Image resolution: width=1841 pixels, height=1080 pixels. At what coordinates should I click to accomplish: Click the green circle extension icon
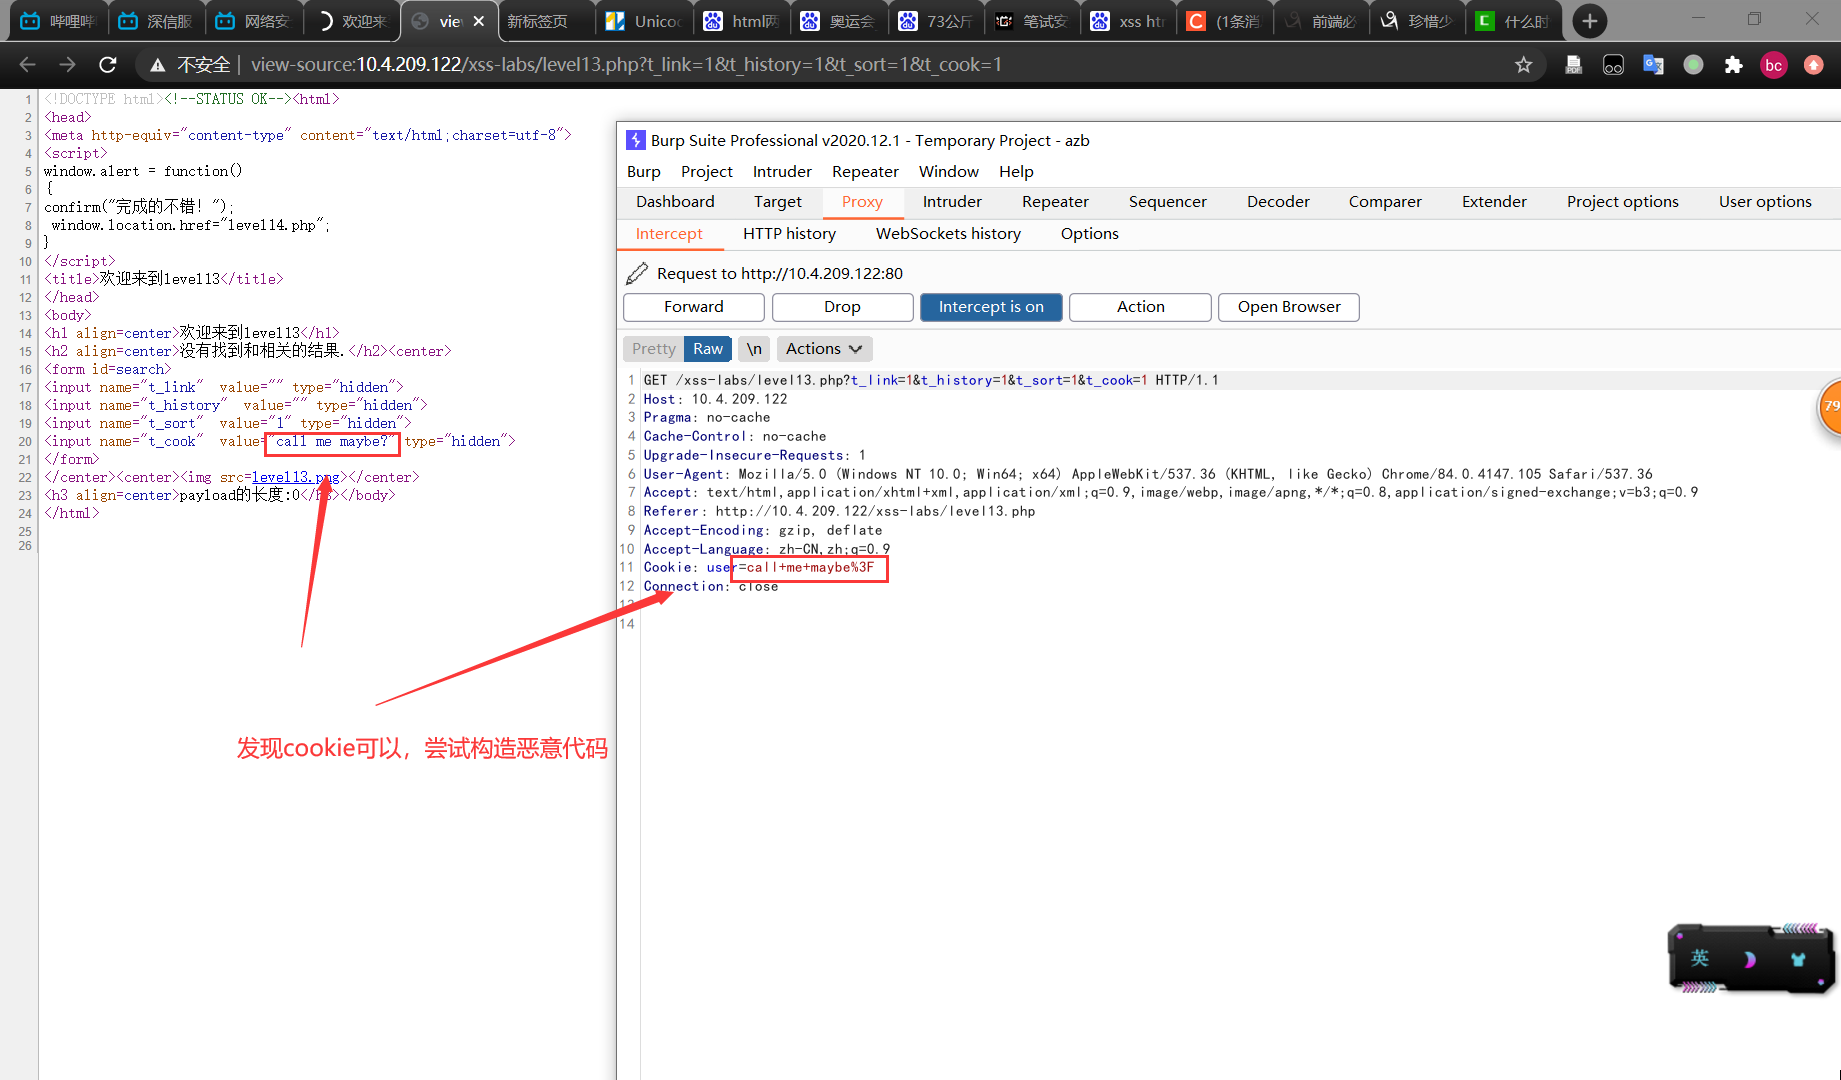(1693, 65)
